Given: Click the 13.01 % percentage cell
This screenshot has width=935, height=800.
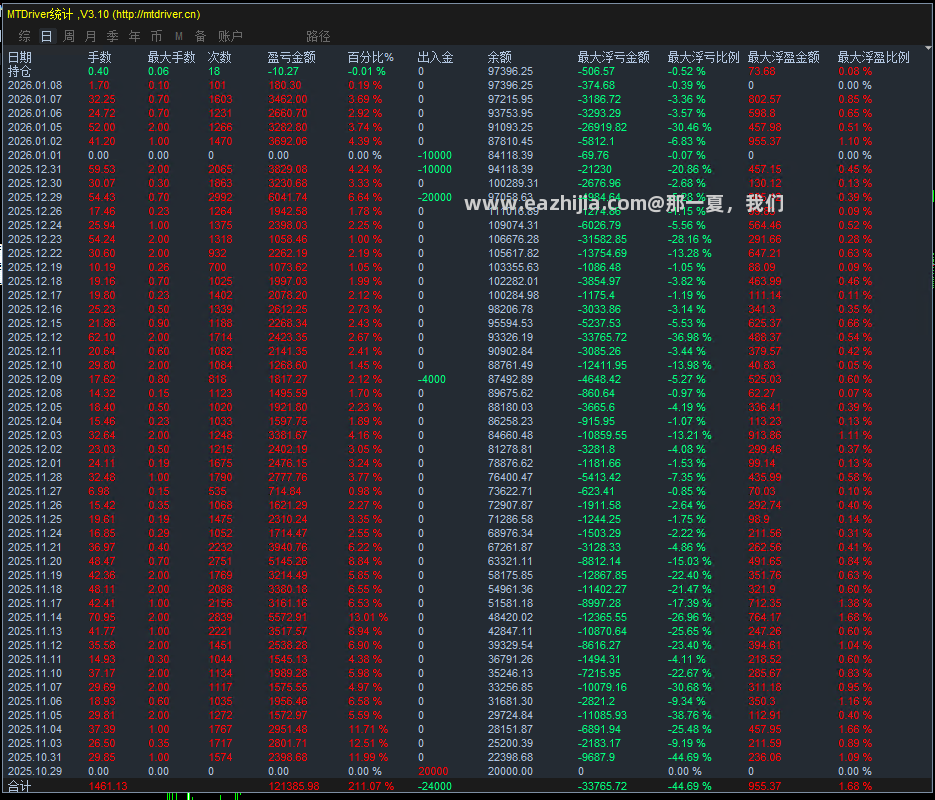Looking at the screenshot, I should [x=368, y=617].
